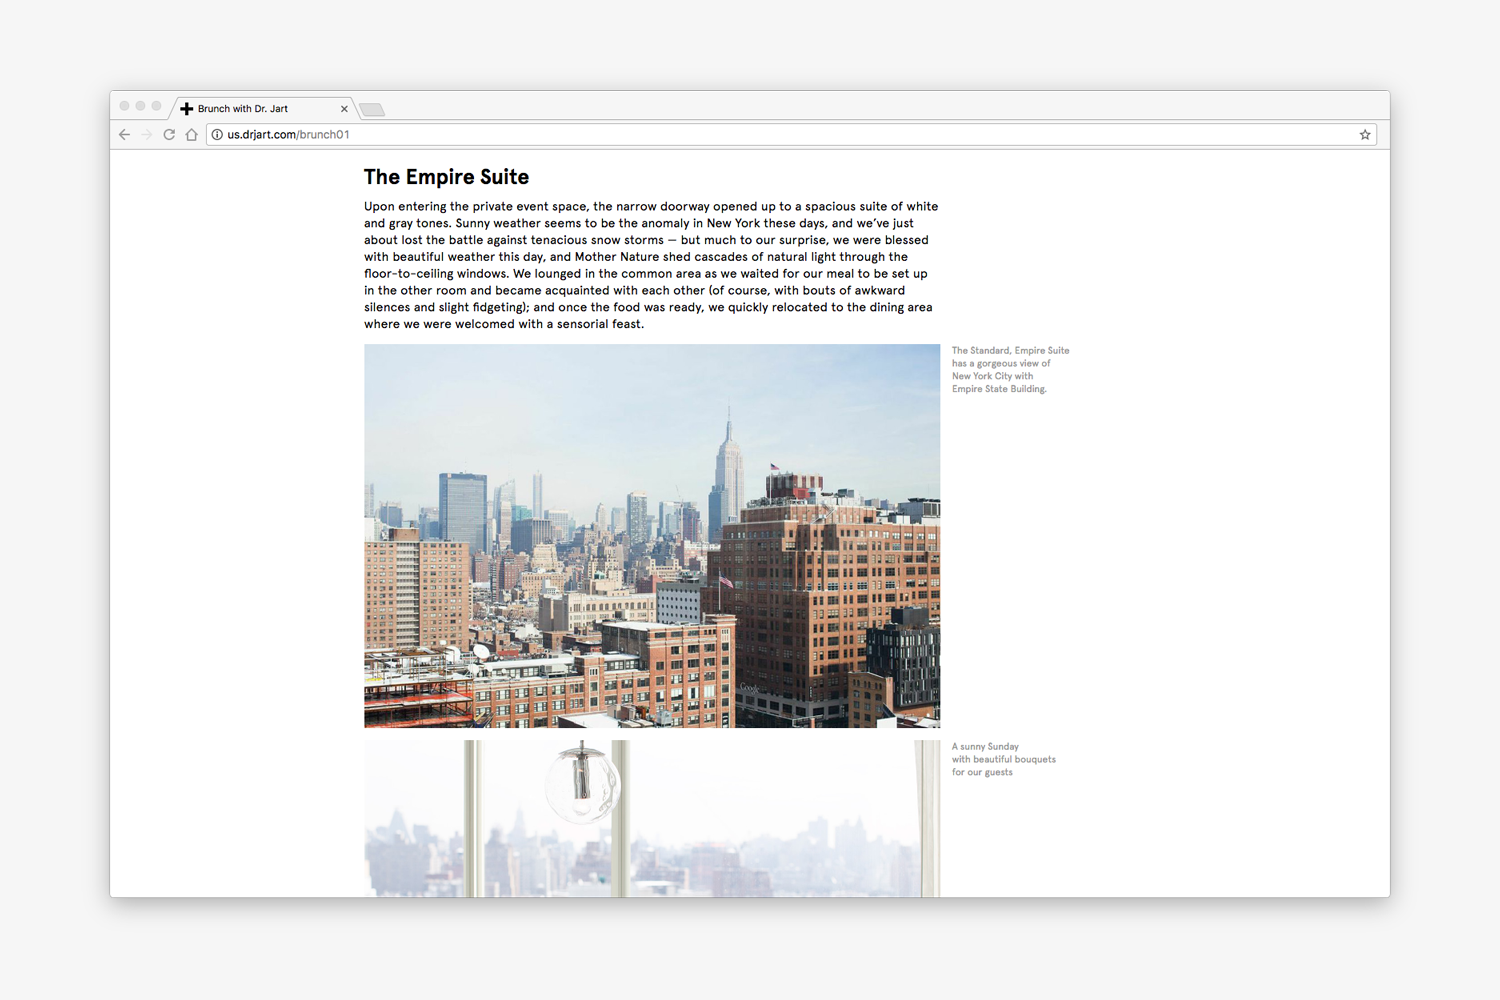The image size is (1500, 1000).
Task: Click the minimize window button
Action: click(x=141, y=106)
